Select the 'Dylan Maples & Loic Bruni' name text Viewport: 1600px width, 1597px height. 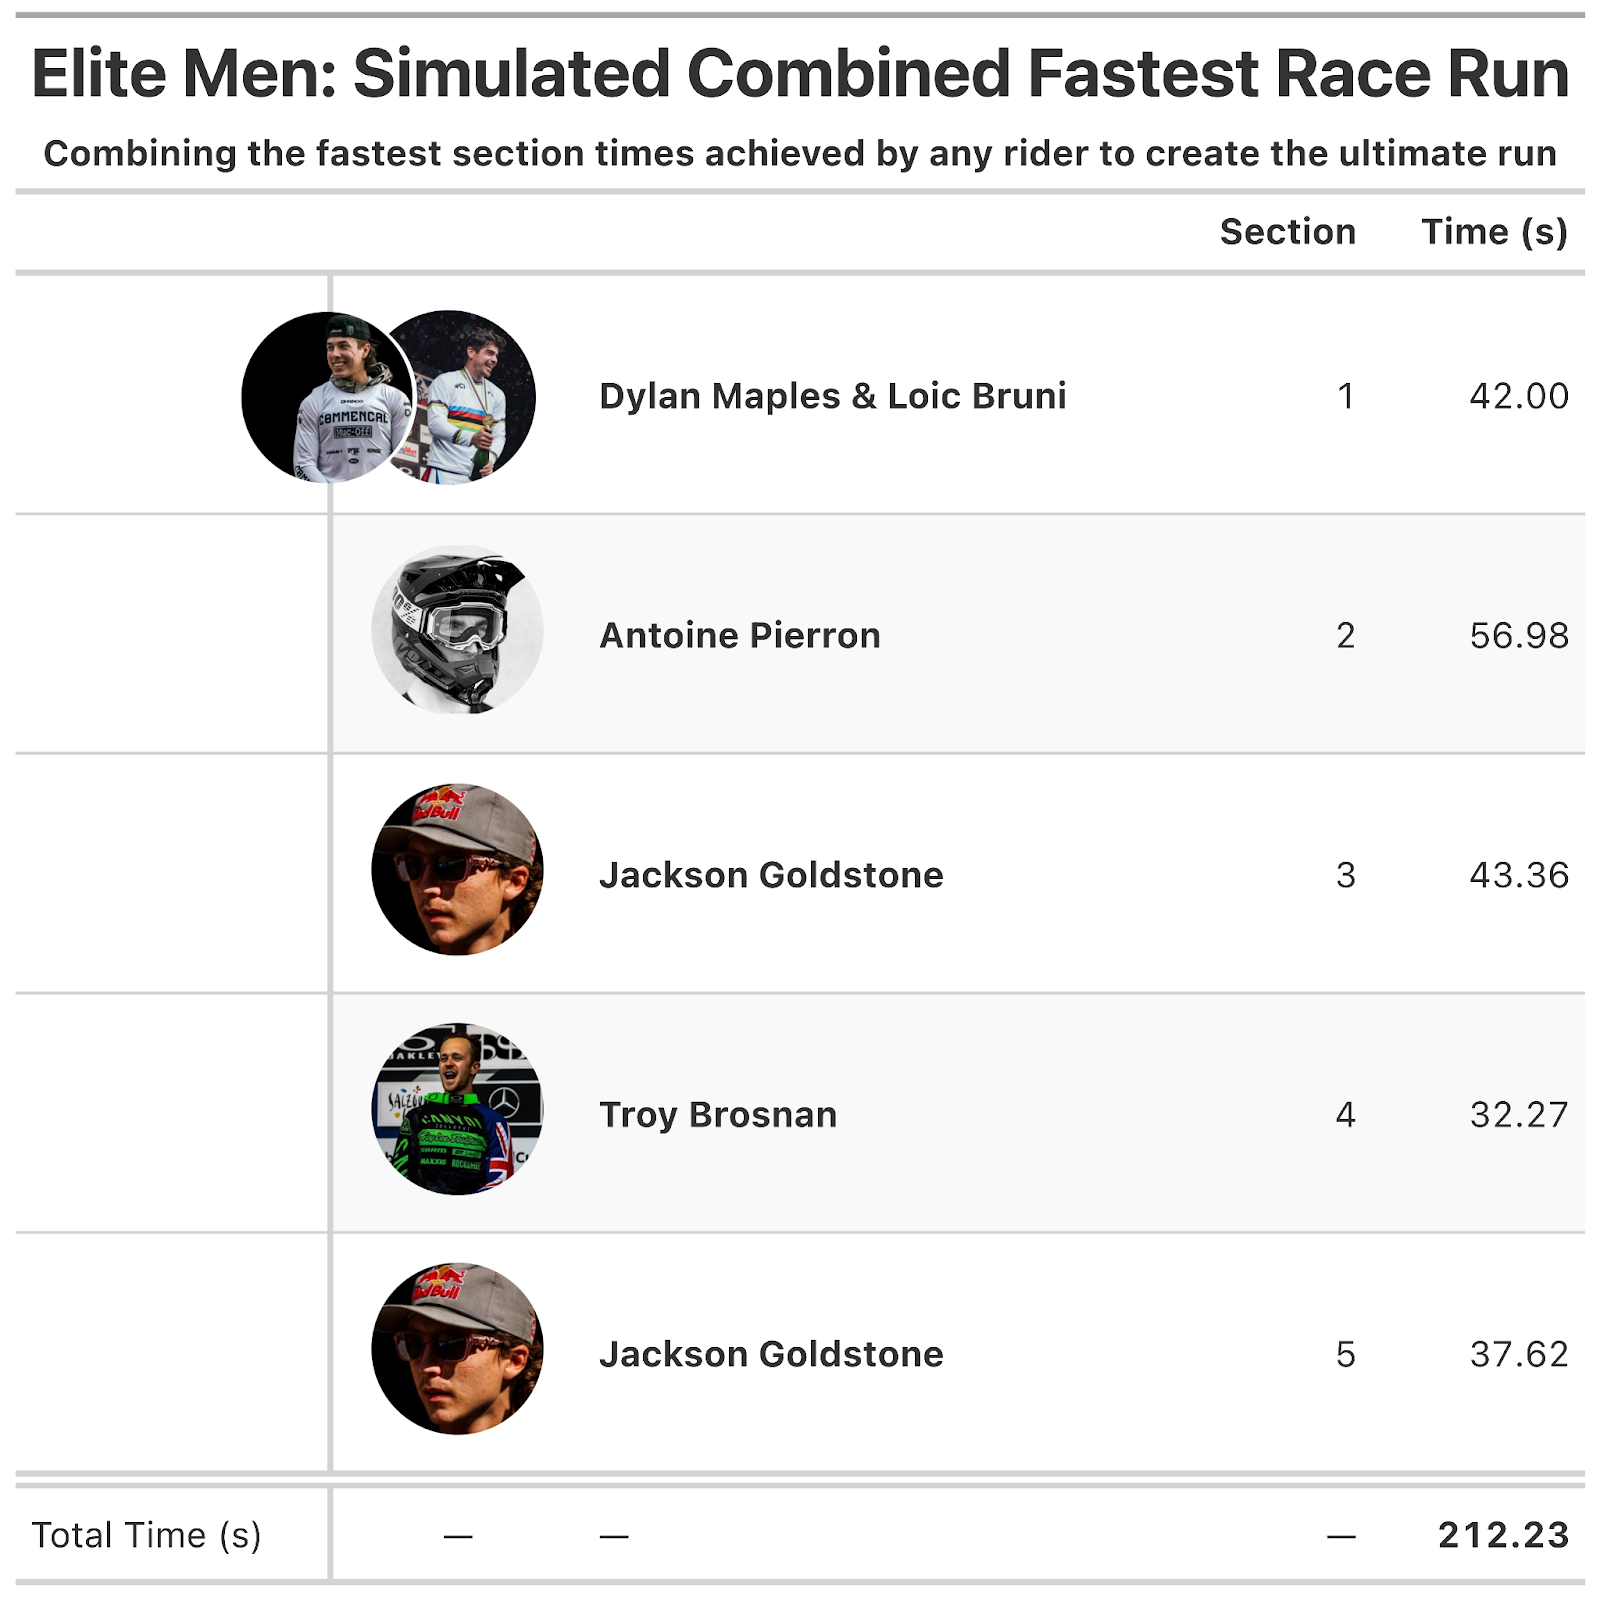pyautogui.click(x=832, y=396)
